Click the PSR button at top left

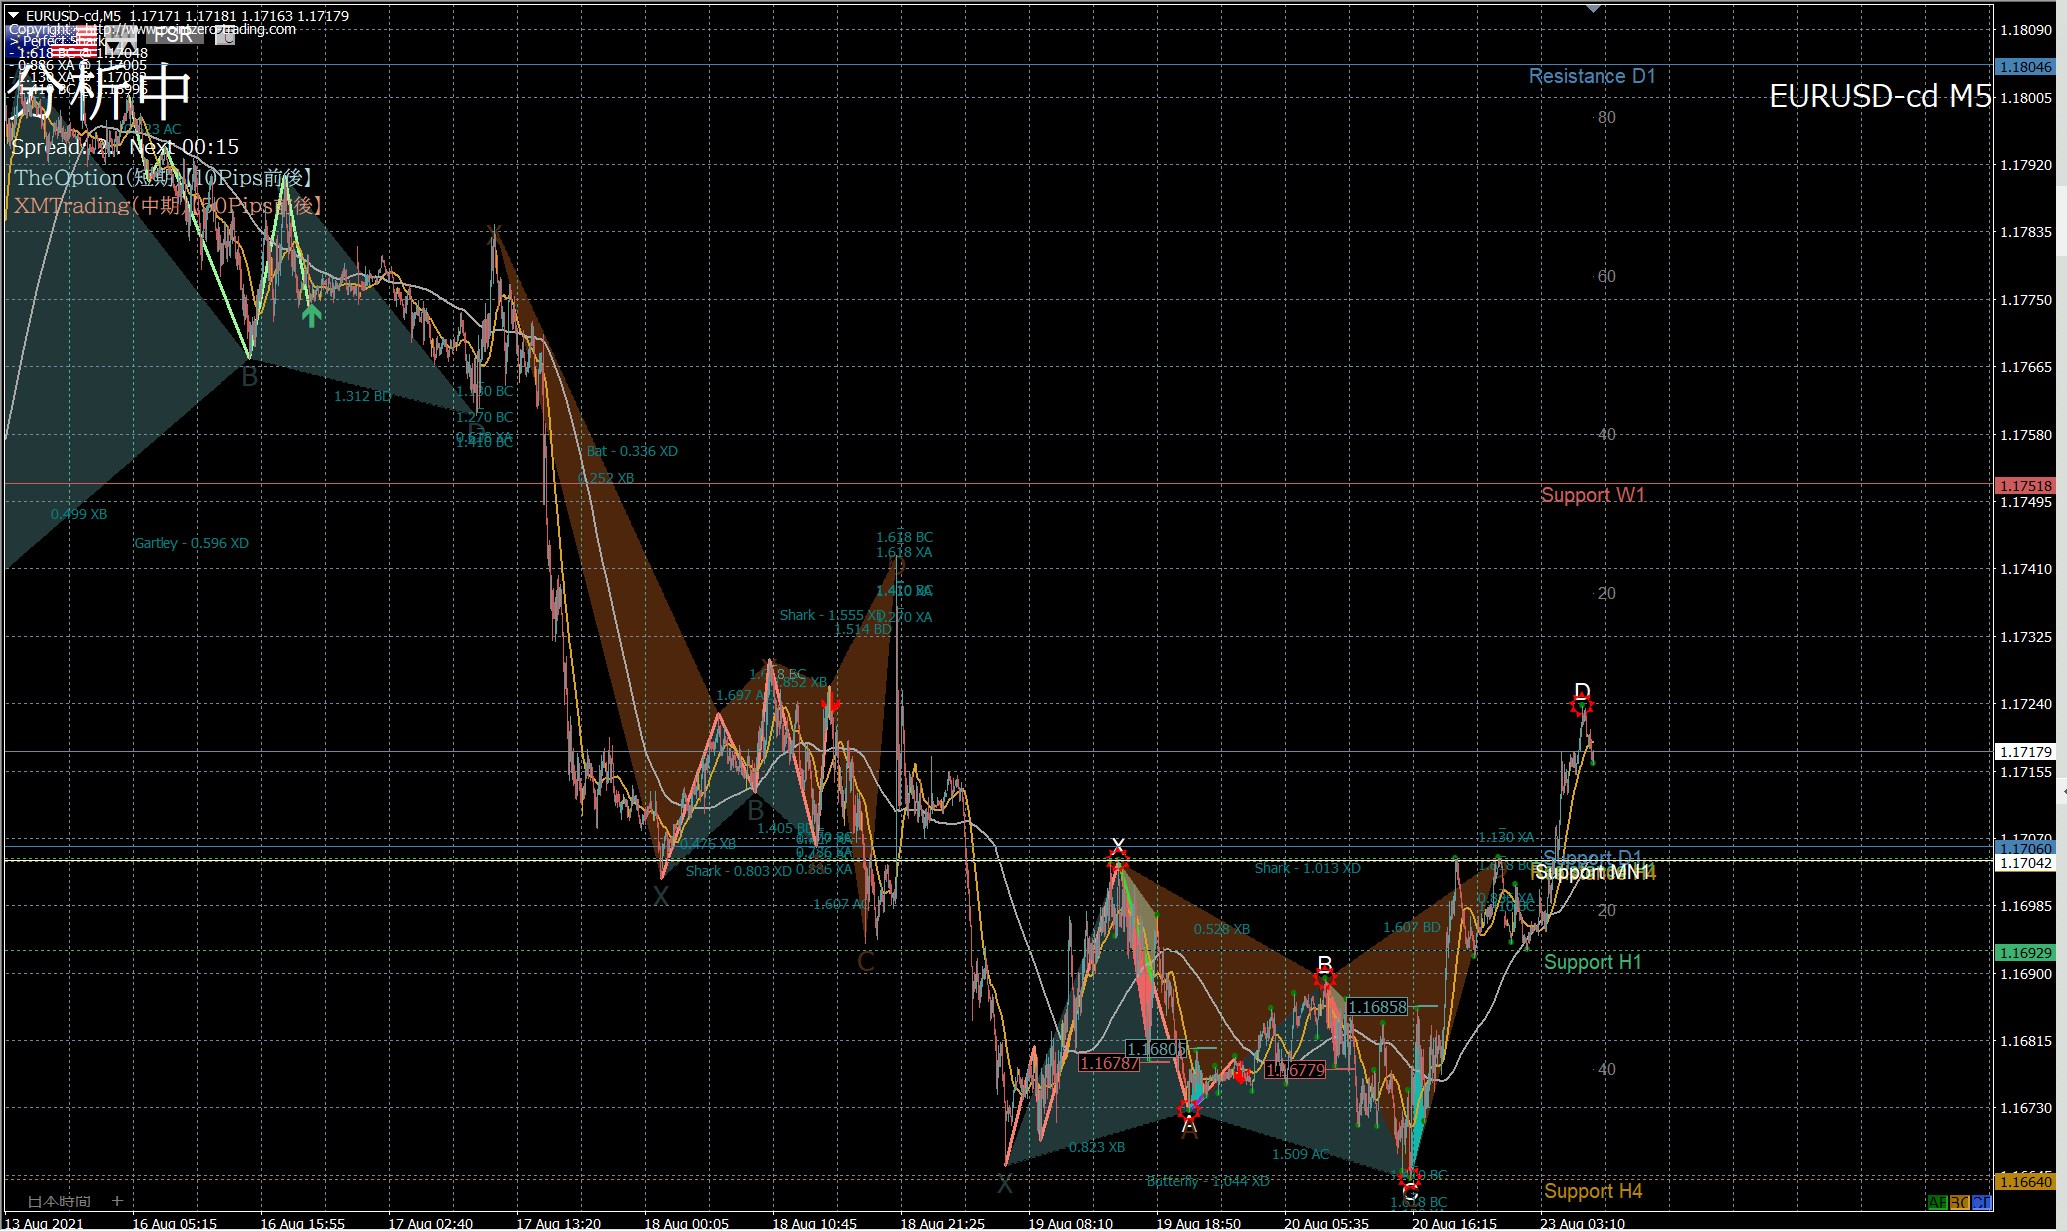click(x=174, y=36)
